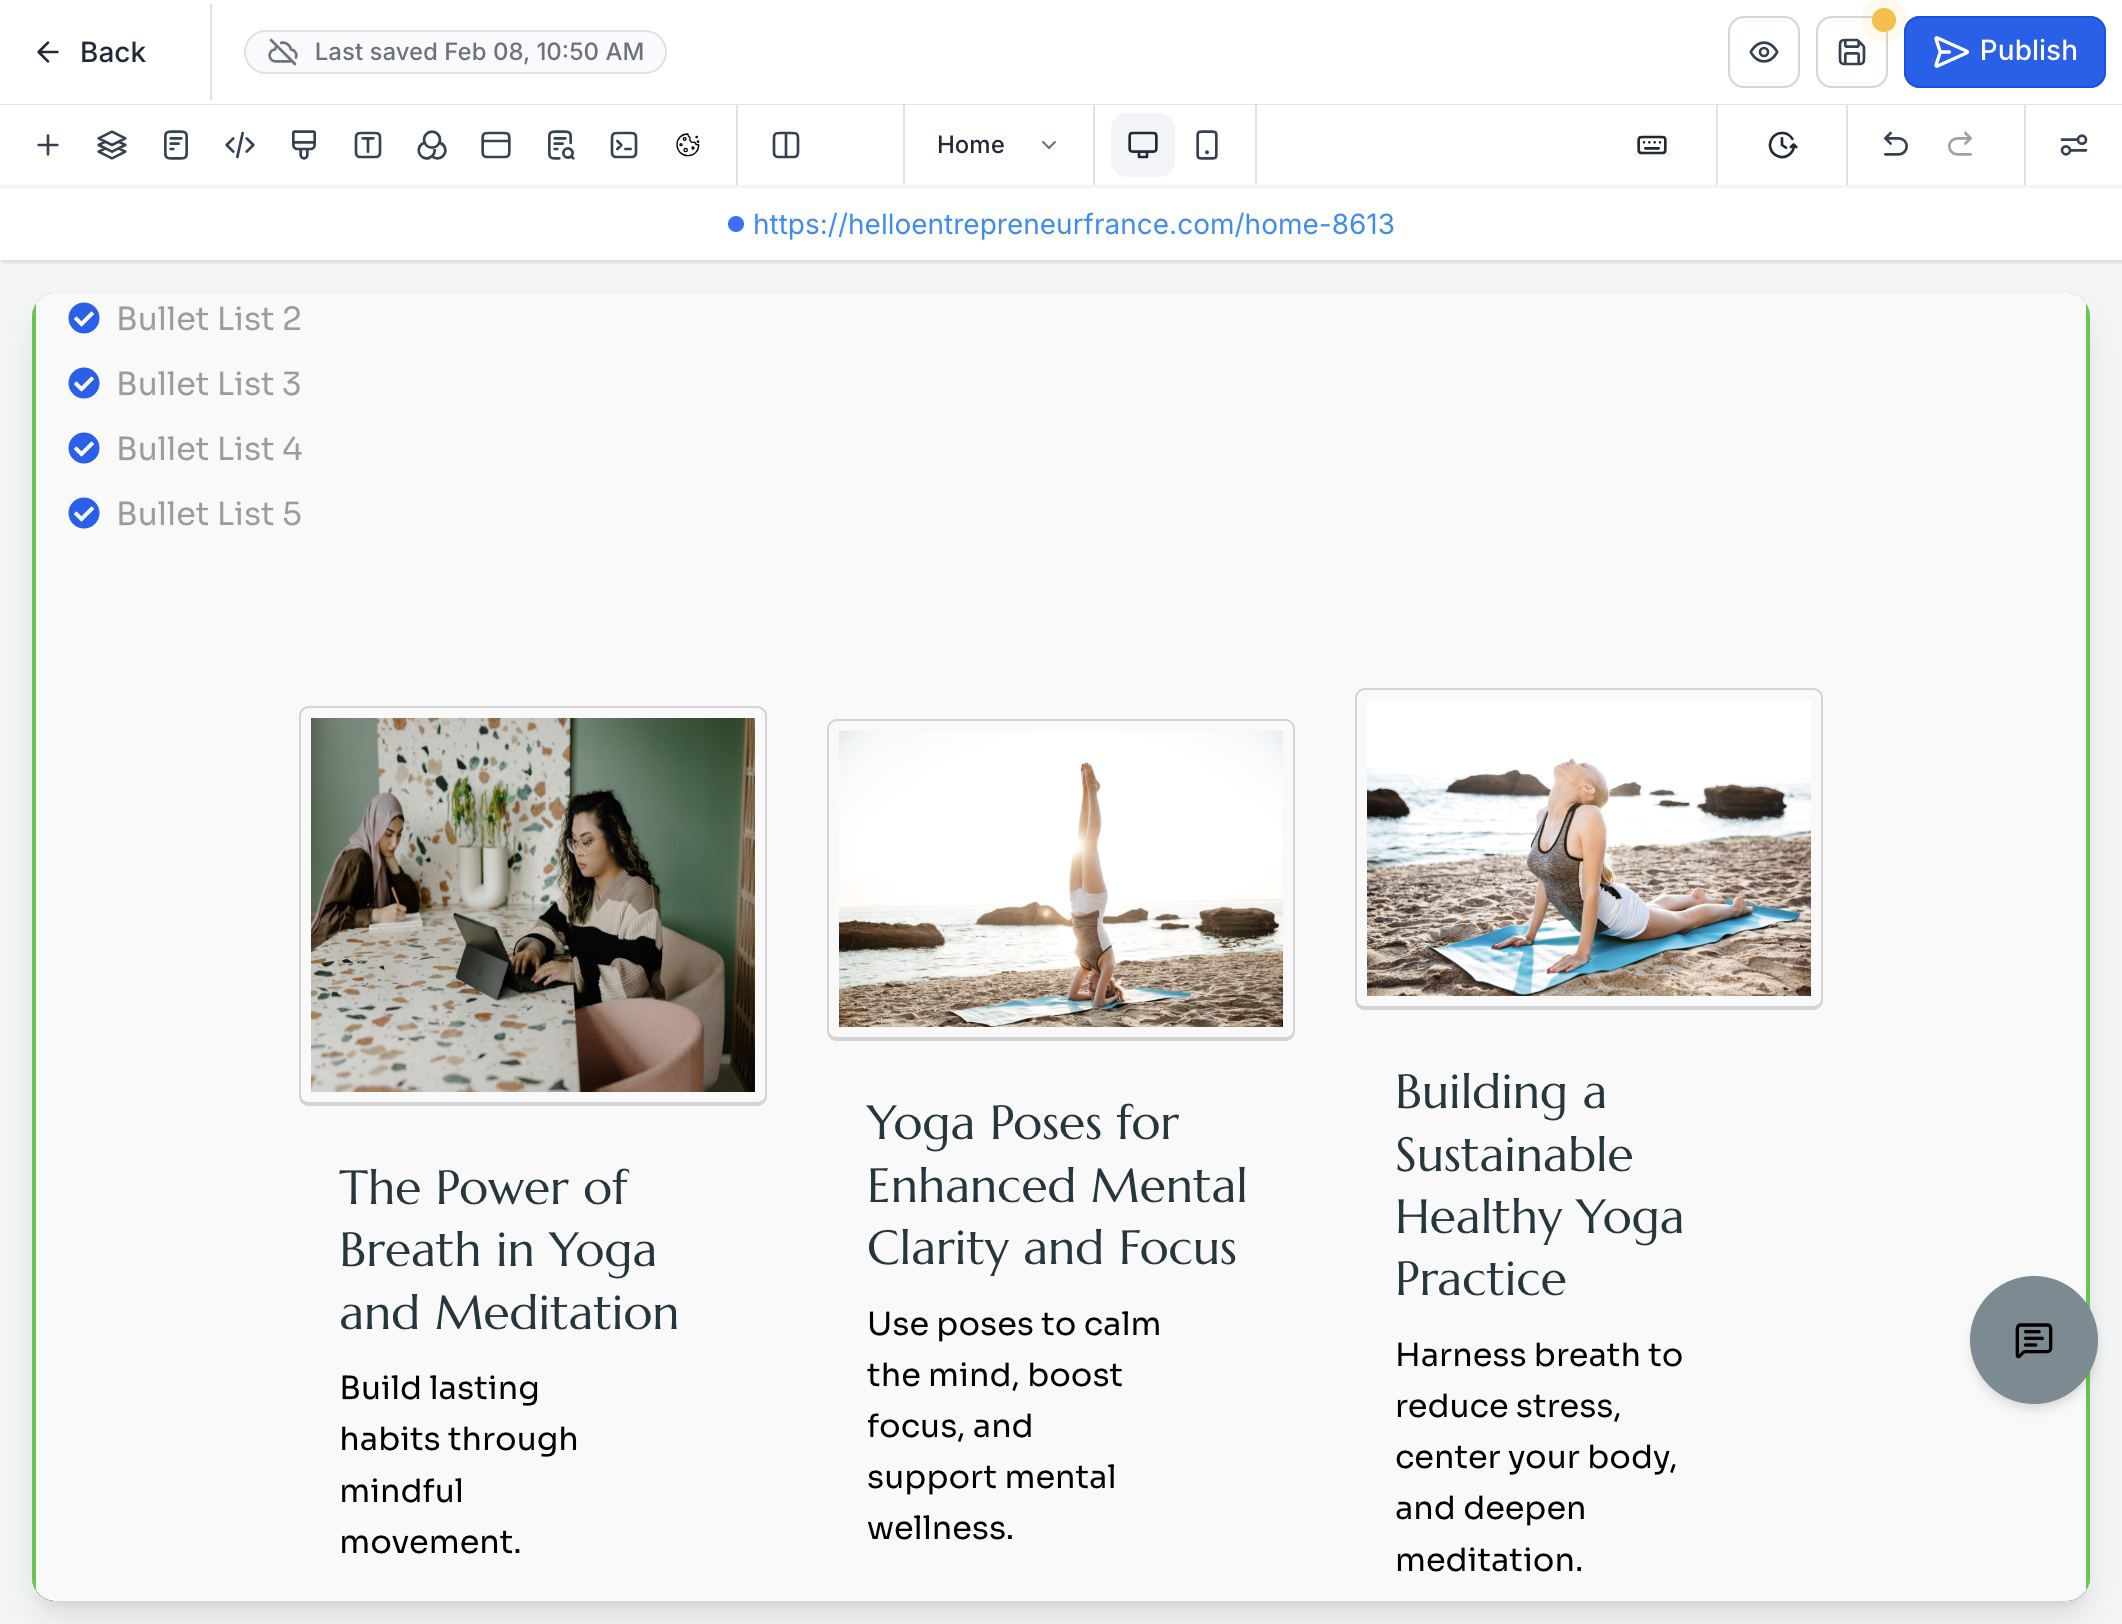Screen dimensions: 2122x1624
Task: Click the add element plus icon
Action: pyautogui.click(x=48, y=145)
